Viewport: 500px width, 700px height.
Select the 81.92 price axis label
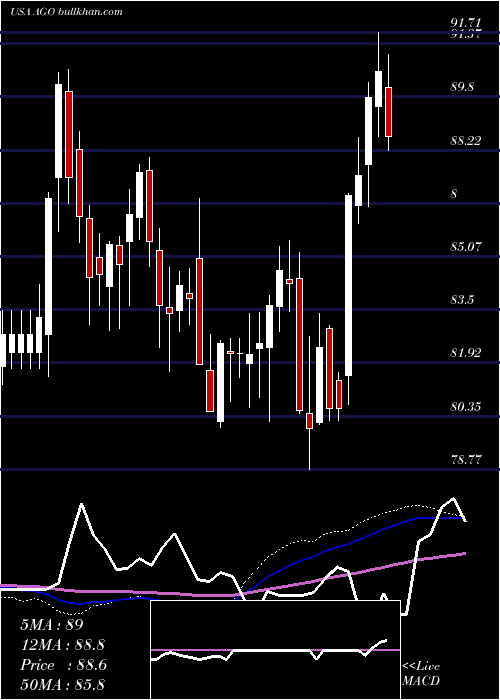pos(466,353)
